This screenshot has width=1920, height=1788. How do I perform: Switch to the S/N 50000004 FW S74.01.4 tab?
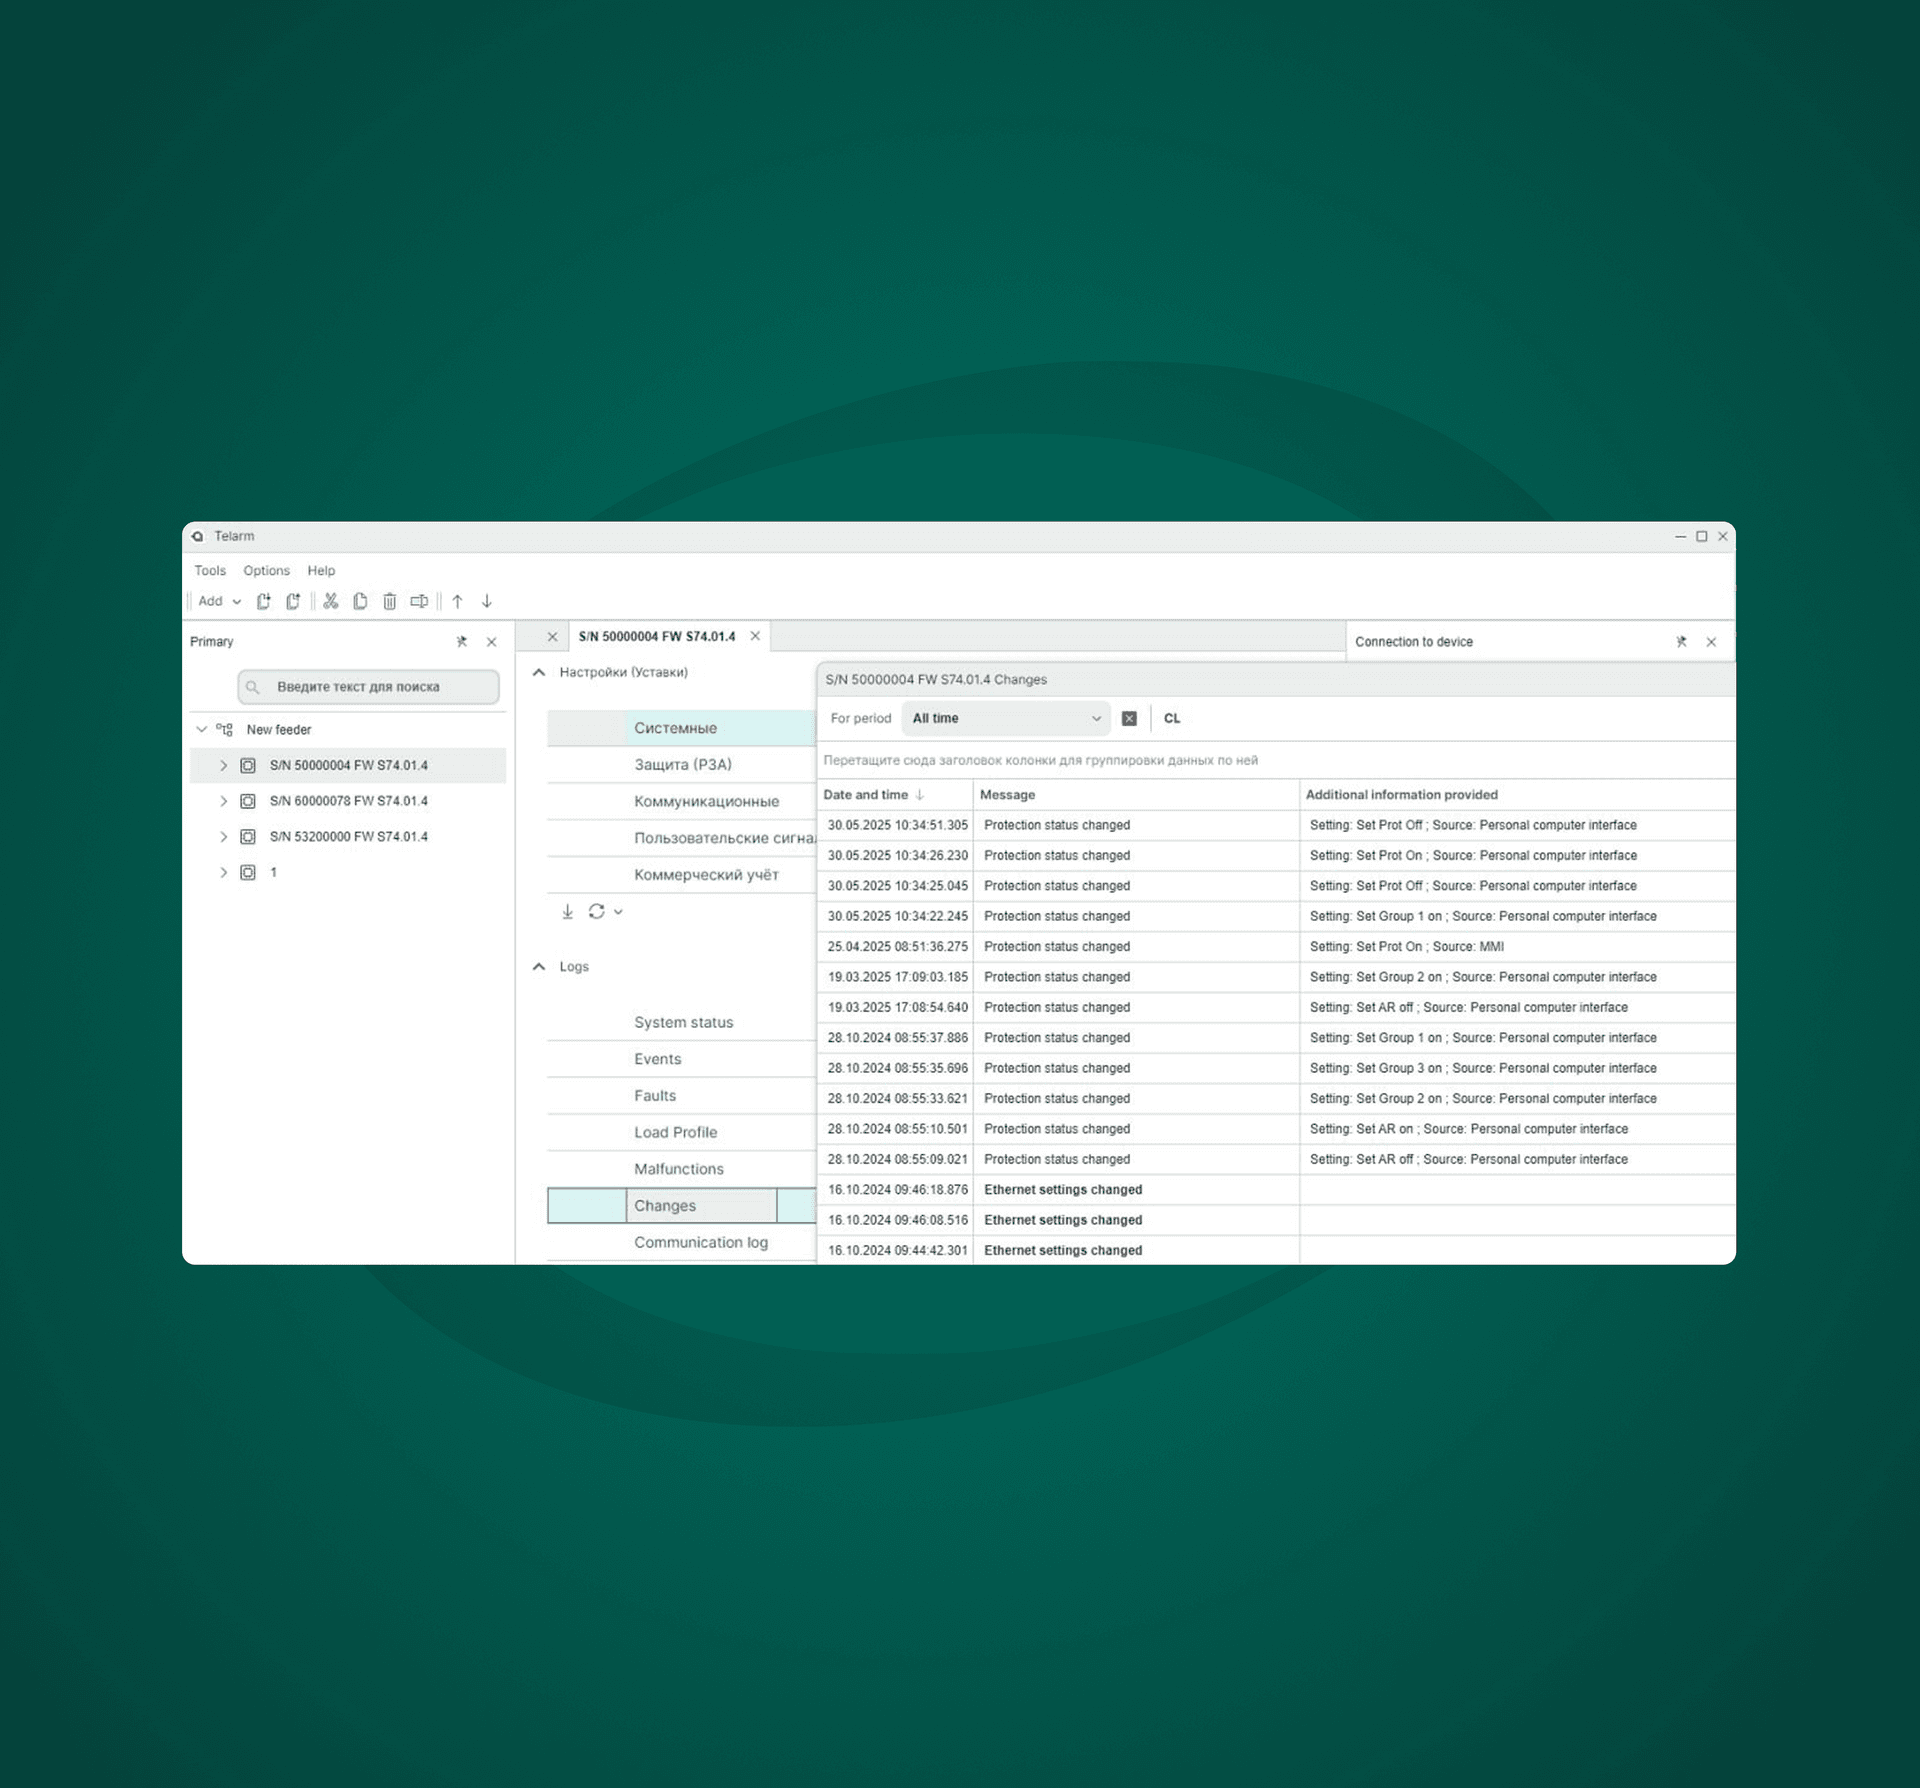click(x=658, y=636)
